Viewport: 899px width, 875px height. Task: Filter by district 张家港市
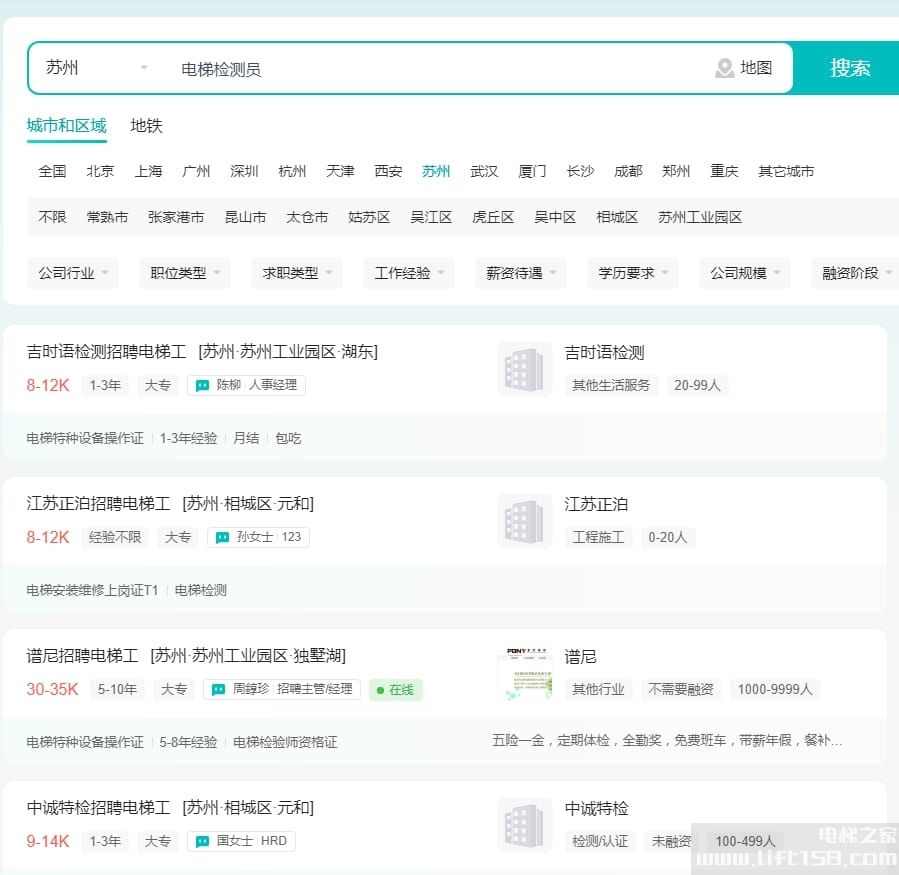[176, 217]
